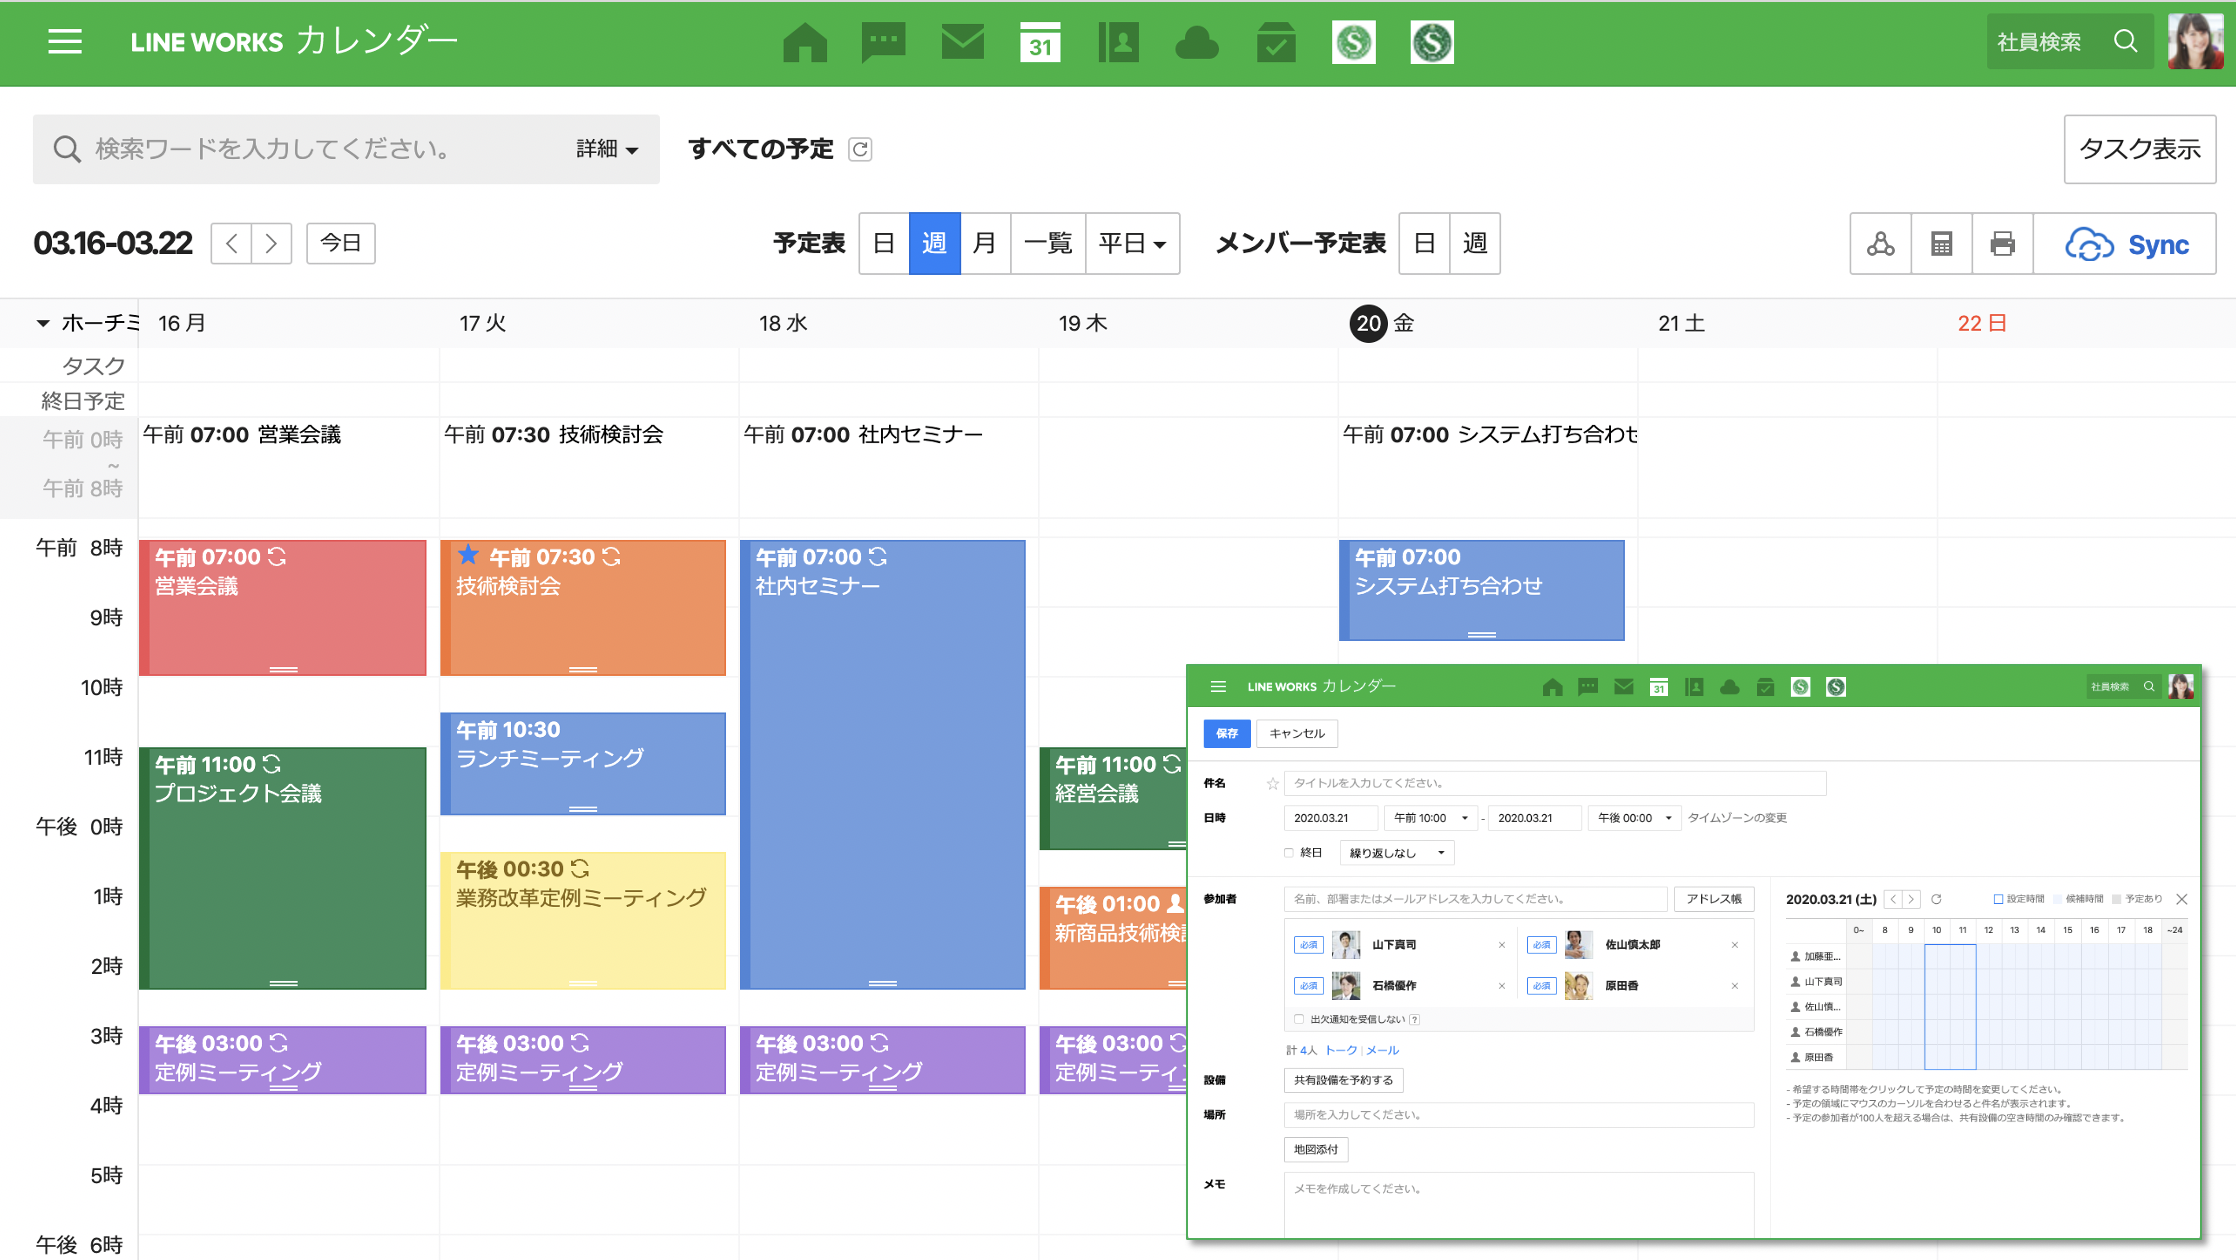Remove participant 山下真司
This screenshot has height=1260, width=2236.
(1501, 945)
